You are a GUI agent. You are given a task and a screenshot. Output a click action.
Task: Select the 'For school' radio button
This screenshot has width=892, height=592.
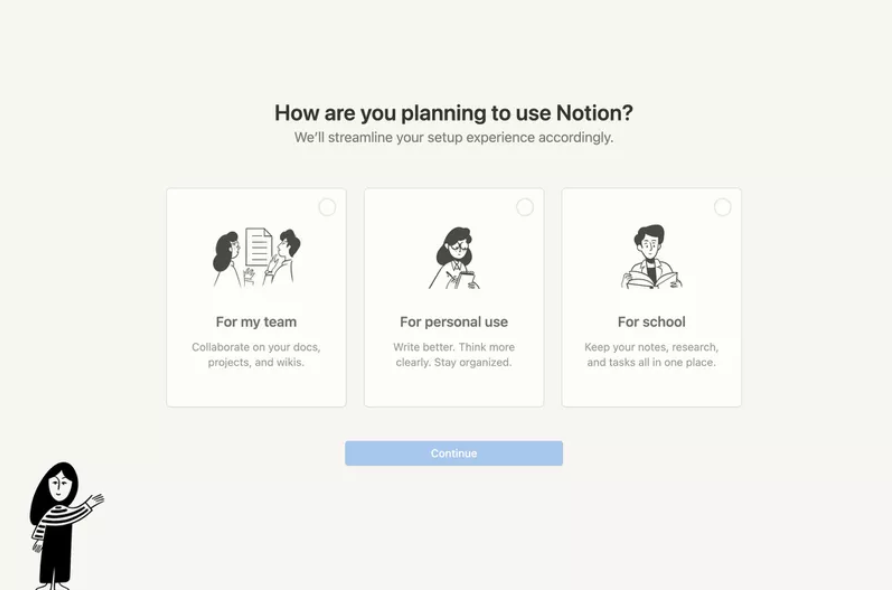coord(724,208)
